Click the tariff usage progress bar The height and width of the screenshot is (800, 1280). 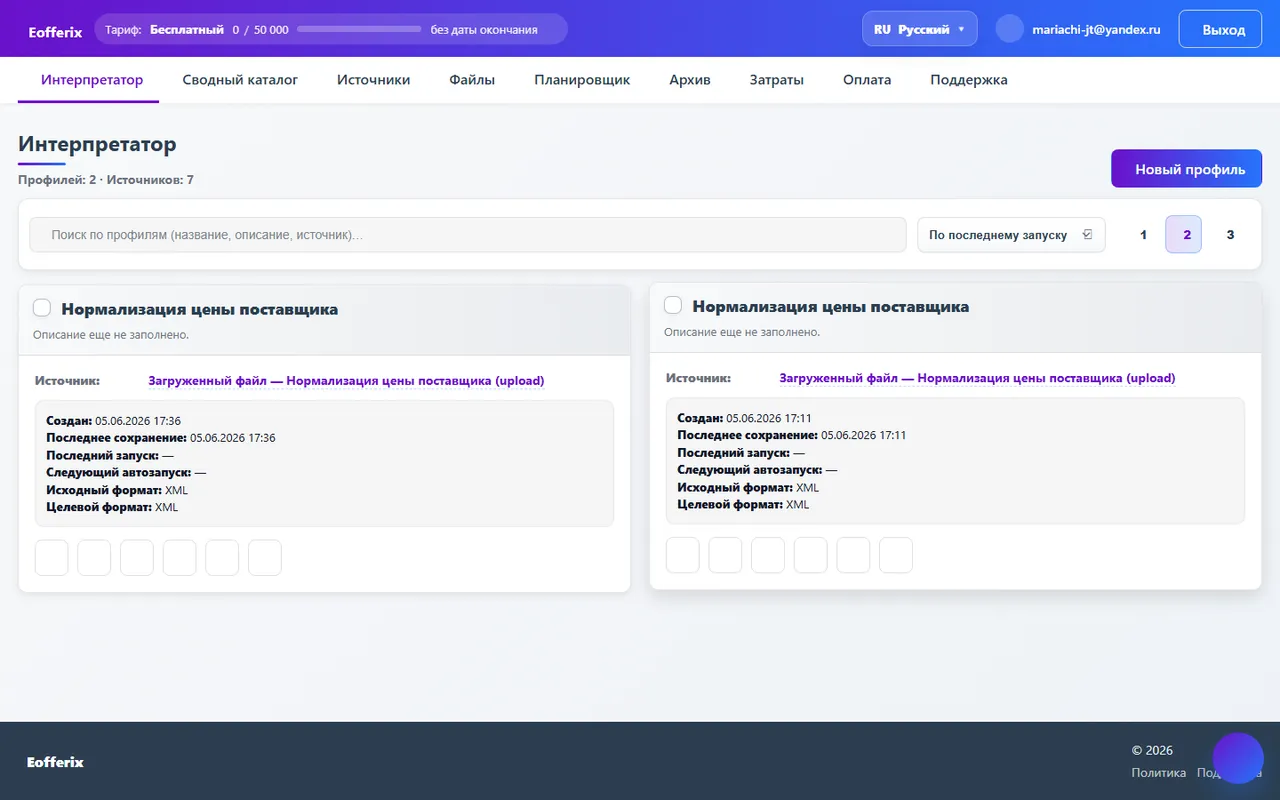pos(359,29)
